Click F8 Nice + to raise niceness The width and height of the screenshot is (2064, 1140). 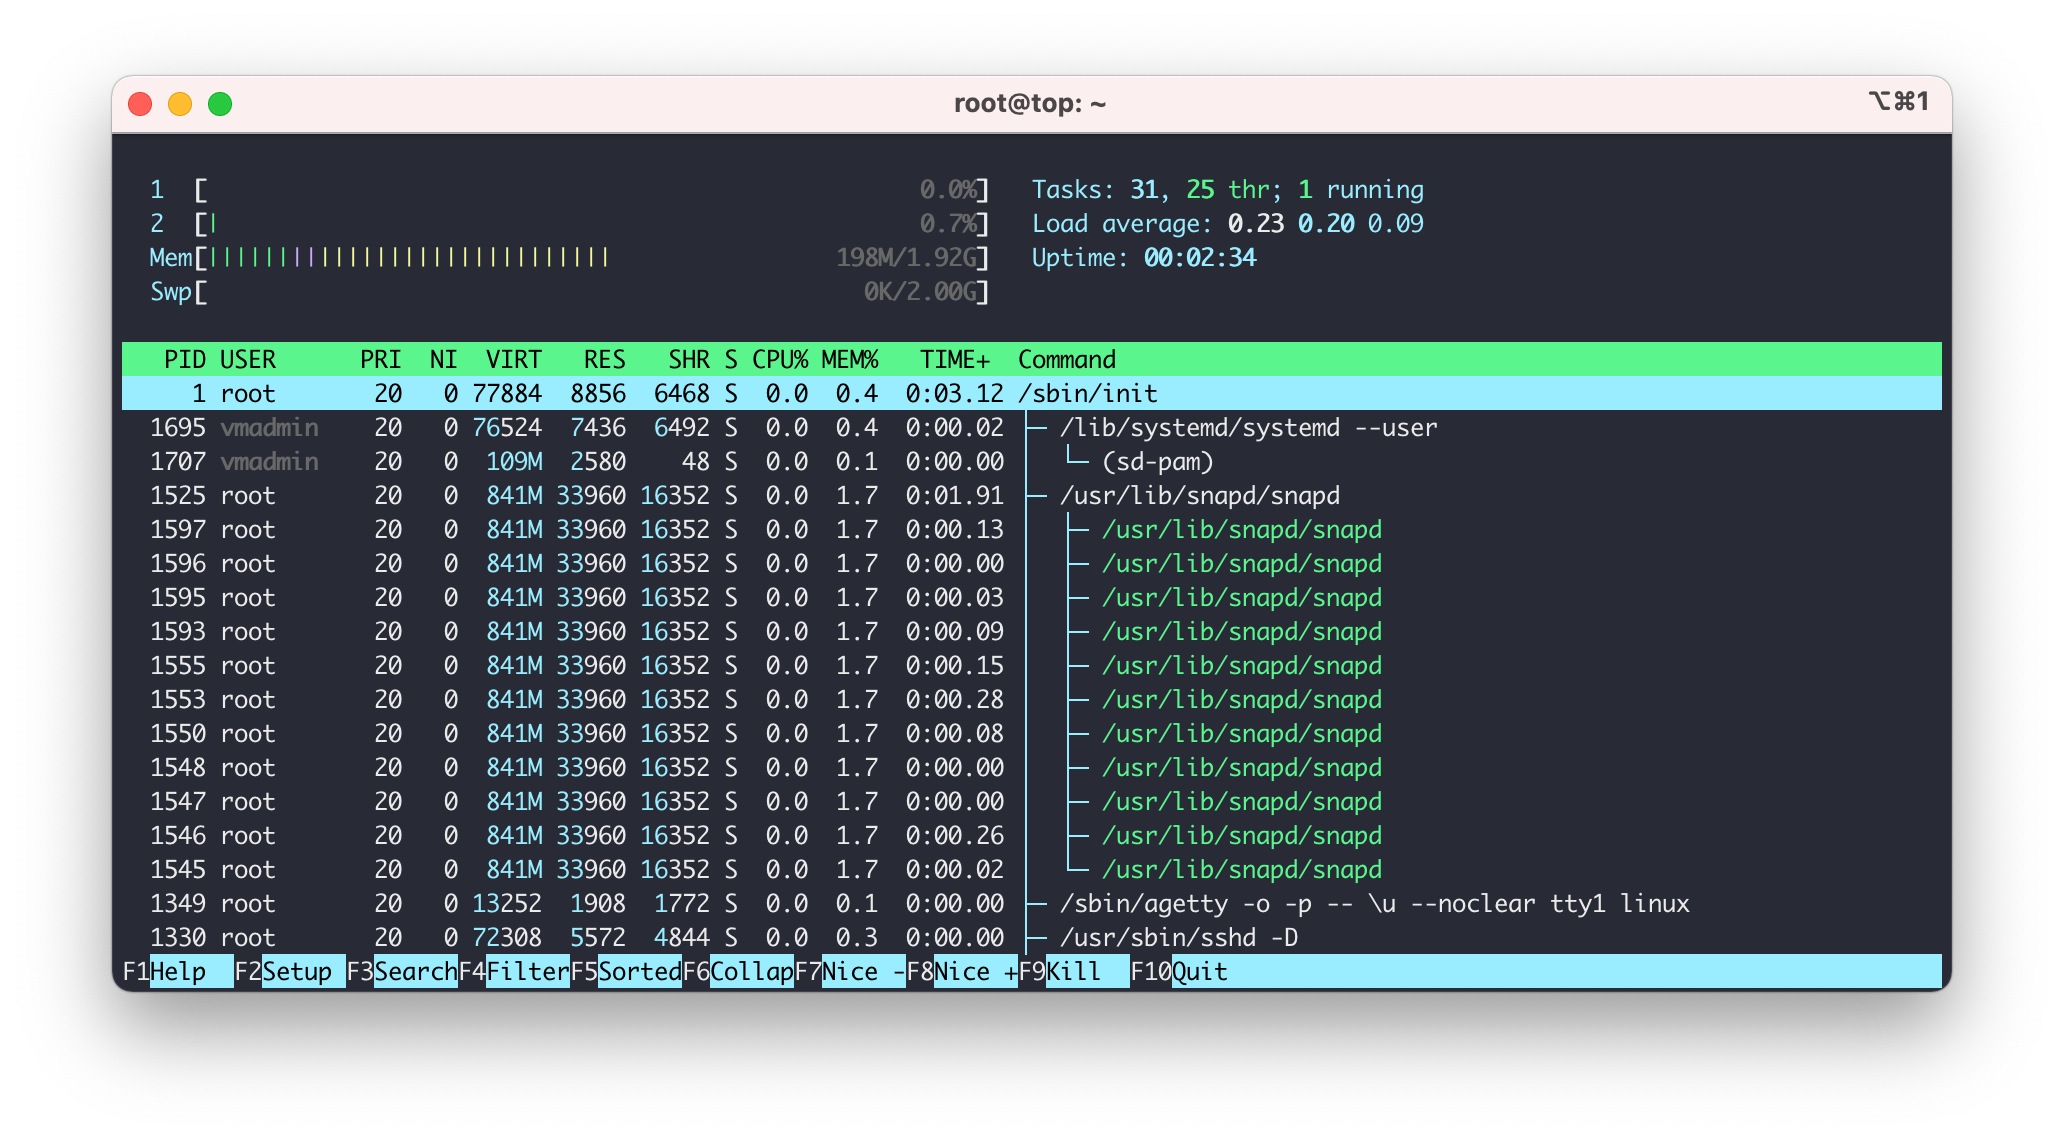962,971
